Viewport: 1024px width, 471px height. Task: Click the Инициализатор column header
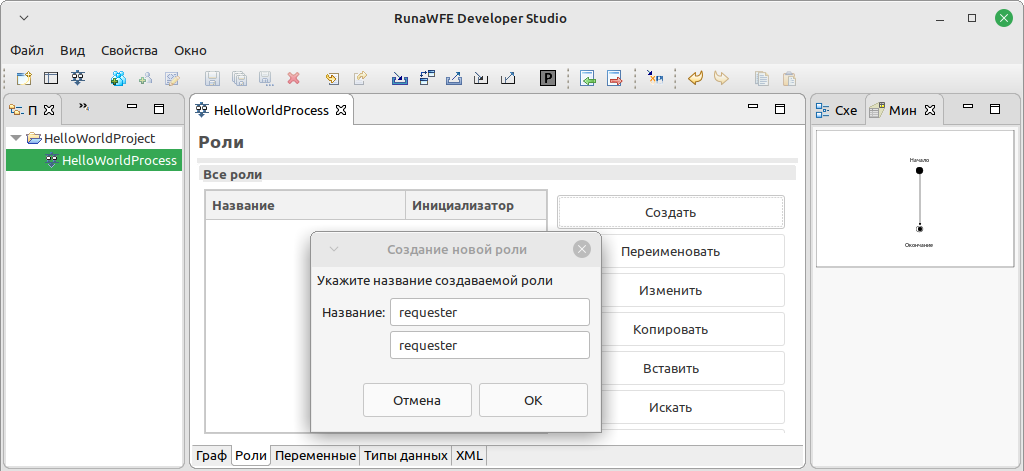[476, 206]
